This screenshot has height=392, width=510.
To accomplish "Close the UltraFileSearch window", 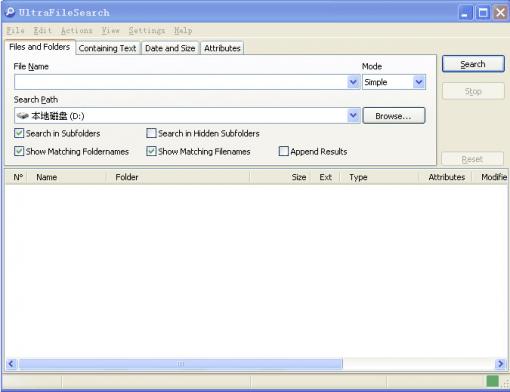I will click(501, 13).
